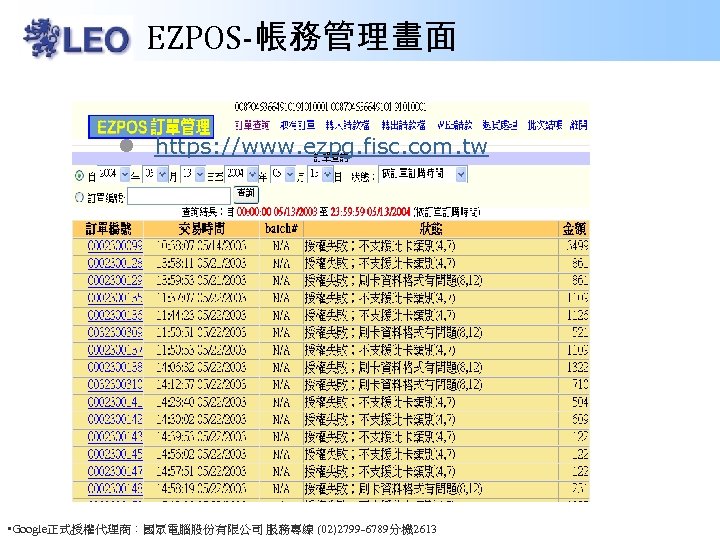Click the https://www.ezpg.fisc.com.tw link
This screenshot has width=720, height=540.
point(321,147)
